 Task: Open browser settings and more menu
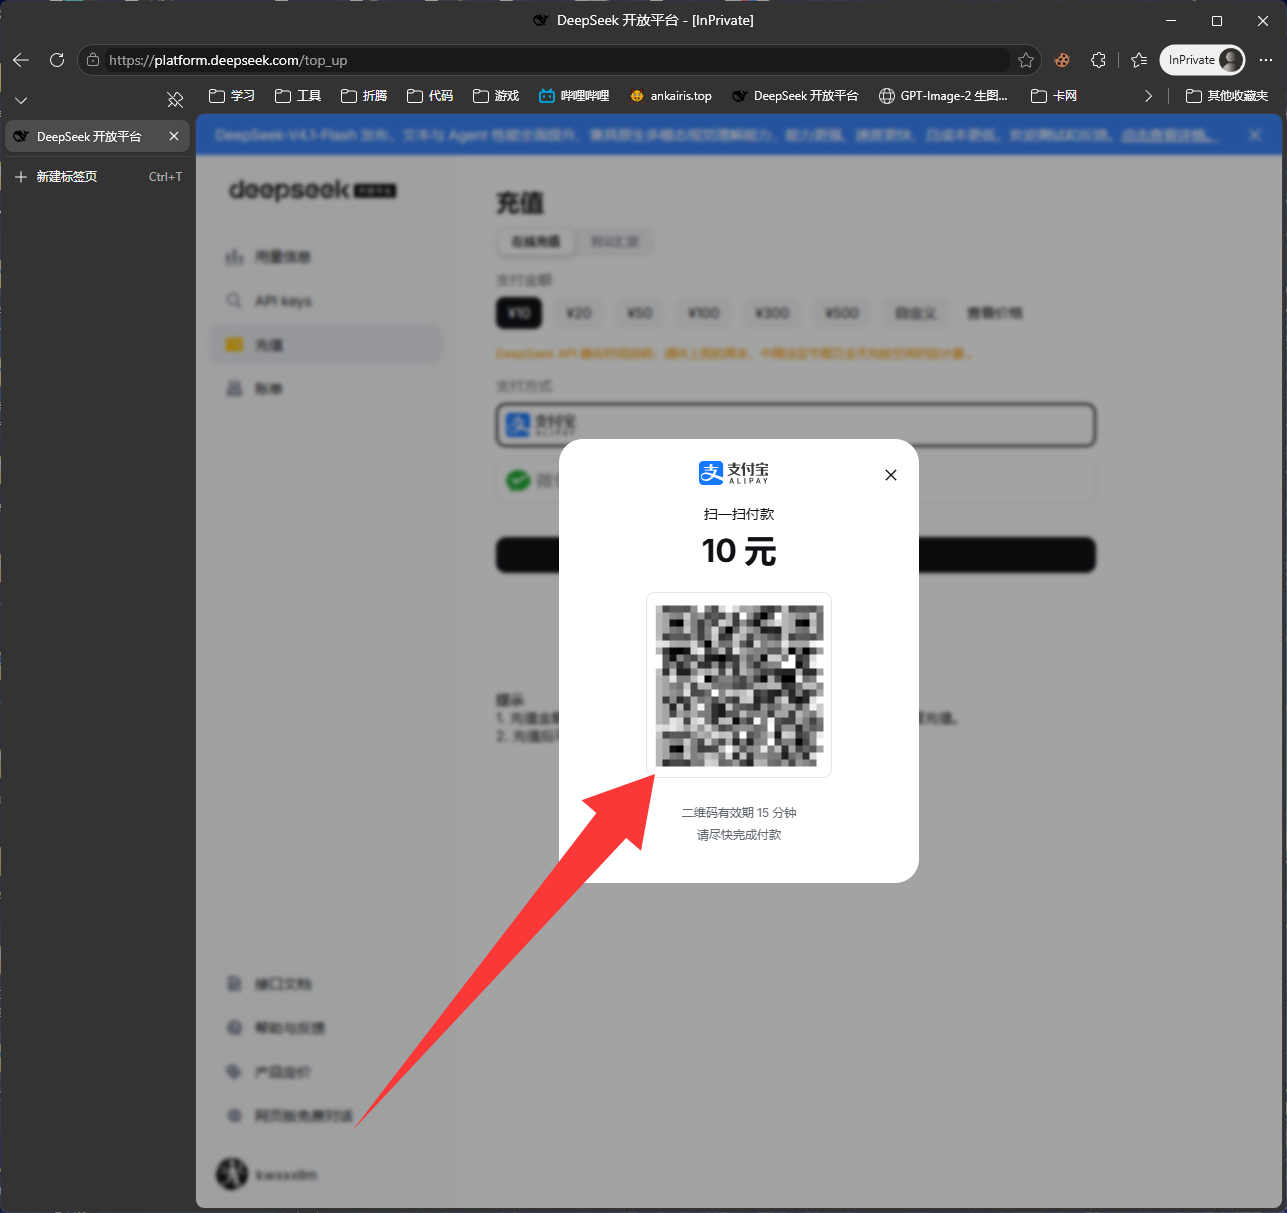tap(1266, 60)
